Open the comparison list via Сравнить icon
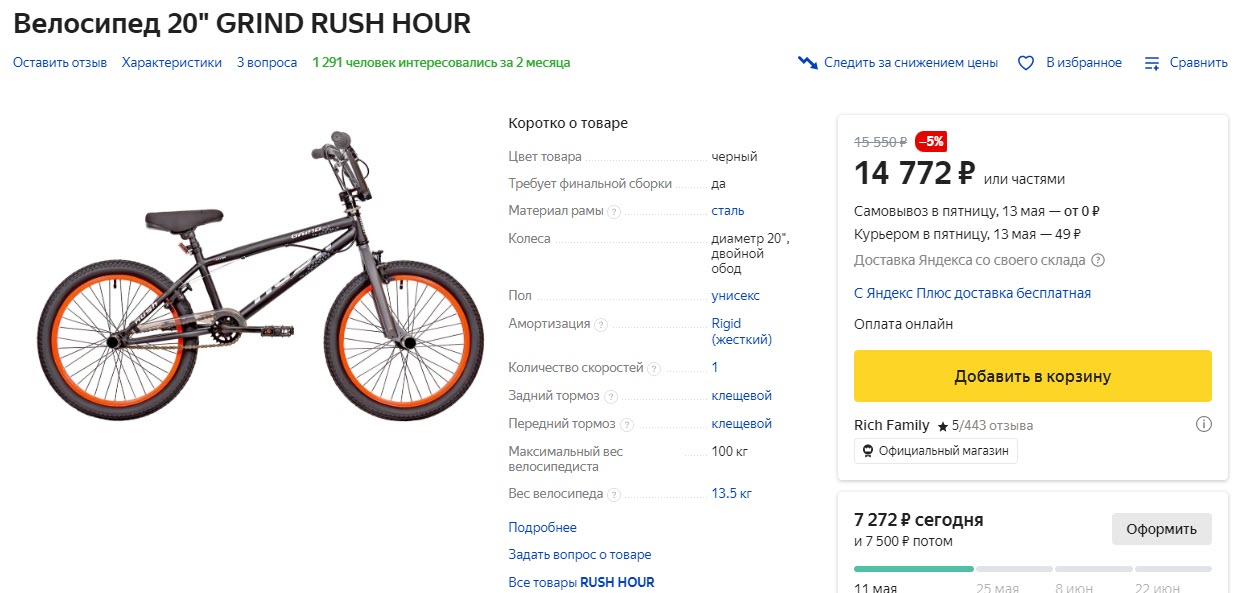Viewport: 1238px width, 593px height. tap(1152, 62)
